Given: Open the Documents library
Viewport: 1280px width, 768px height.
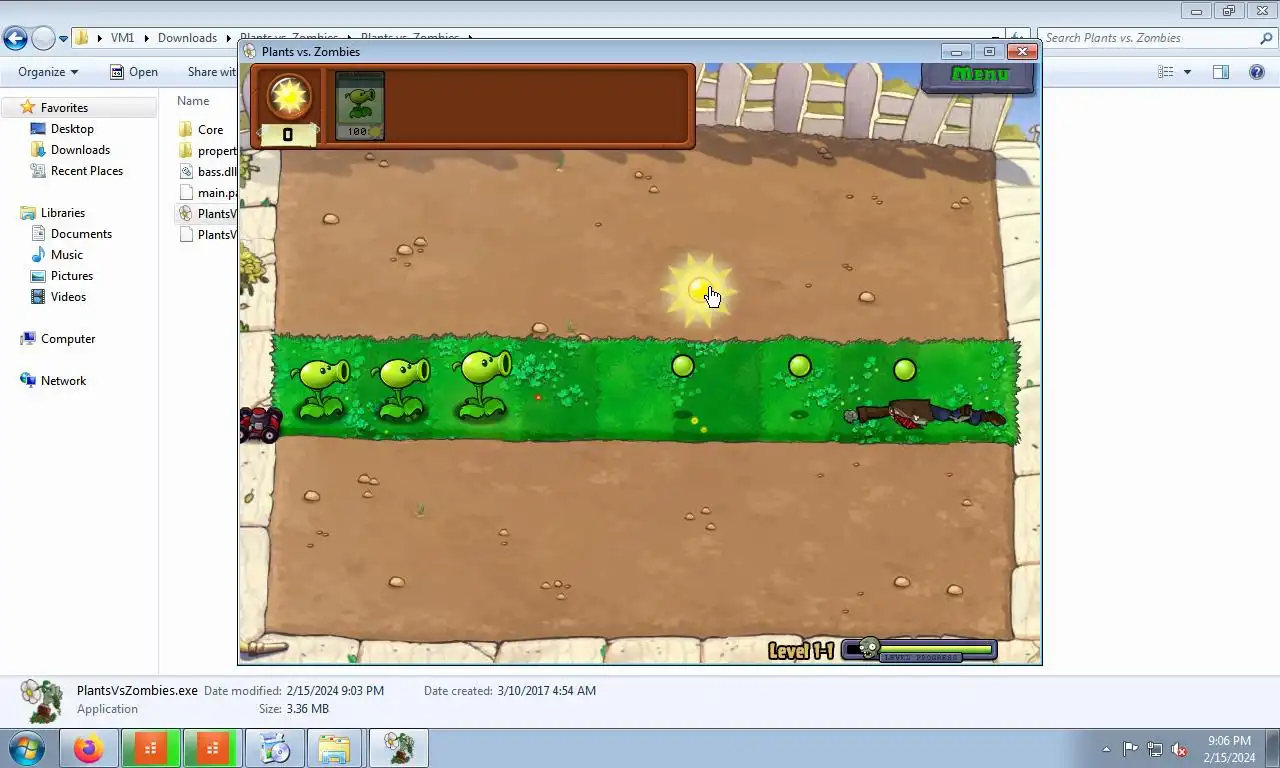Looking at the screenshot, I should [x=81, y=234].
